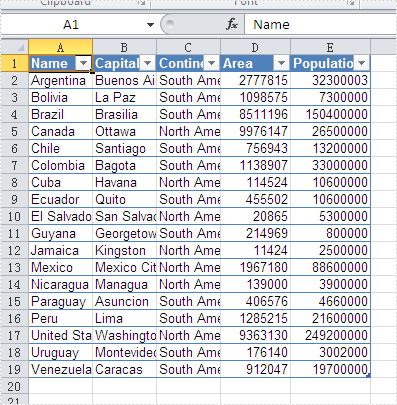
Task: Select column B header
Action: click(x=124, y=47)
